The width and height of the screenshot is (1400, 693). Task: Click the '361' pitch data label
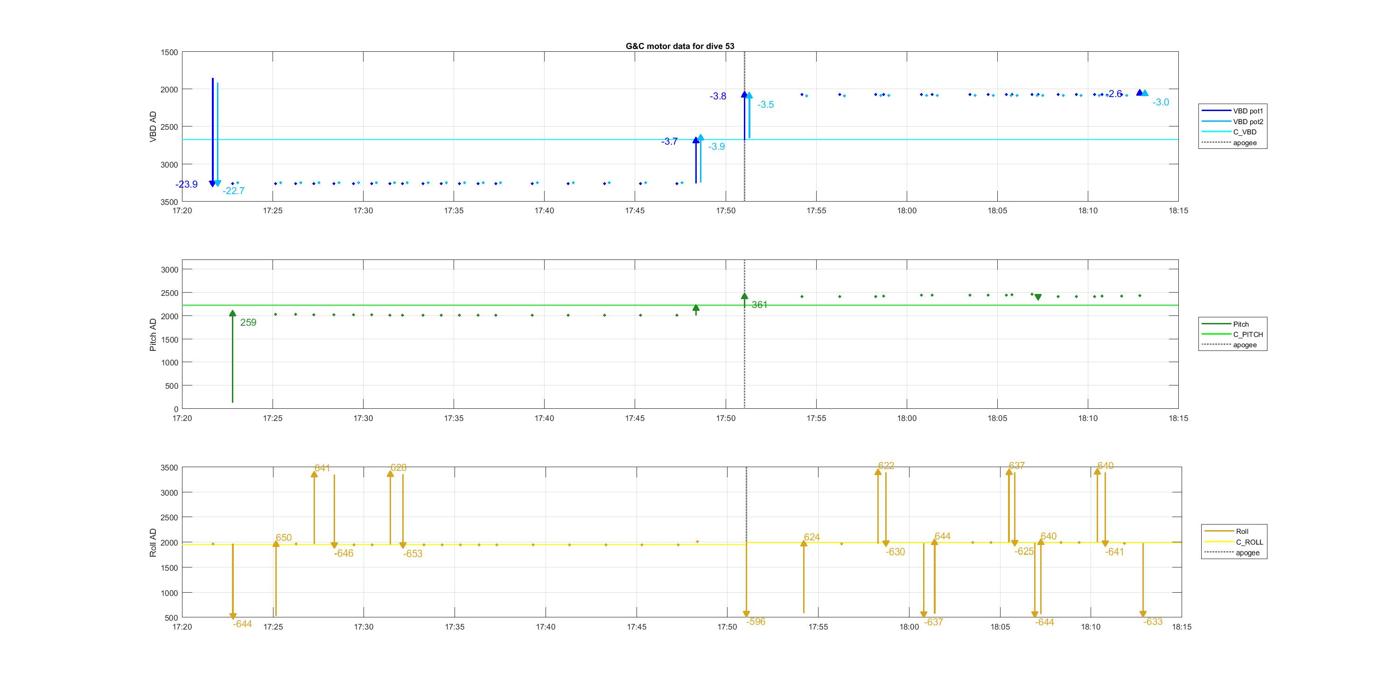(x=760, y=304)
